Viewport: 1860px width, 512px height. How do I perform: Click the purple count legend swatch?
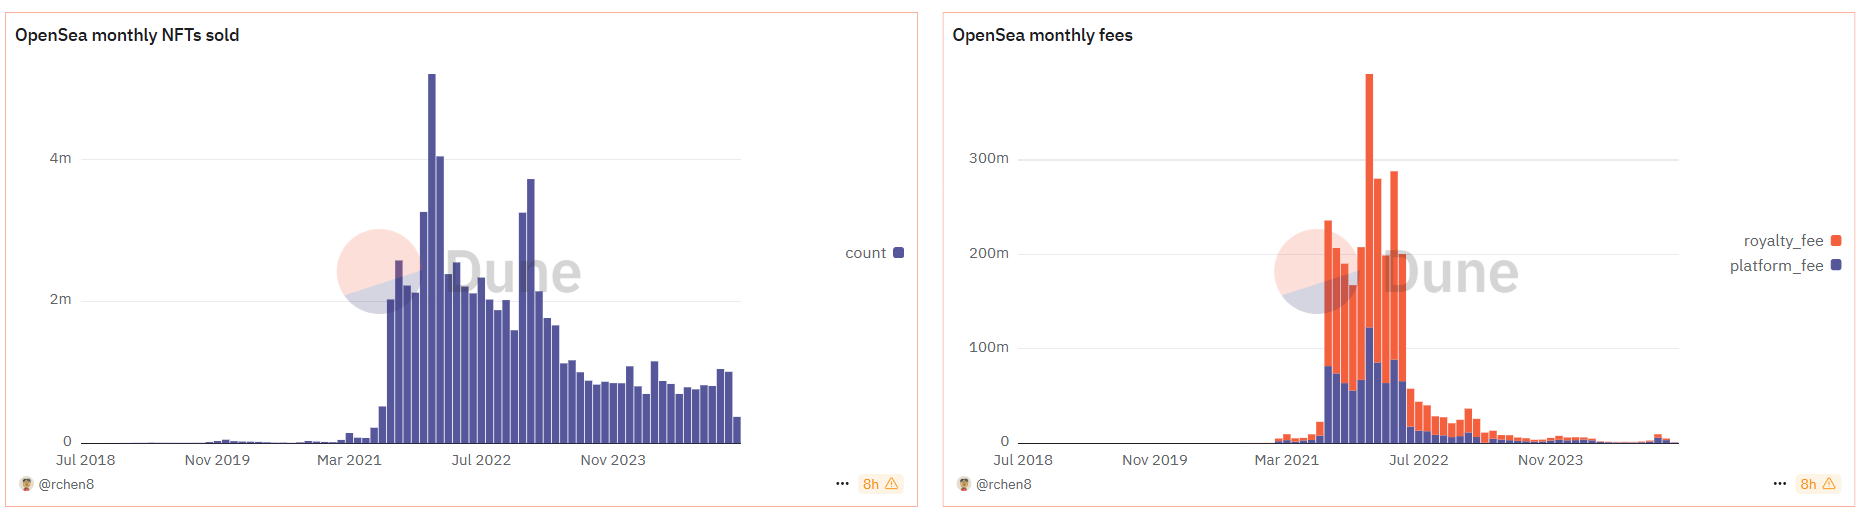coord(898,253)
